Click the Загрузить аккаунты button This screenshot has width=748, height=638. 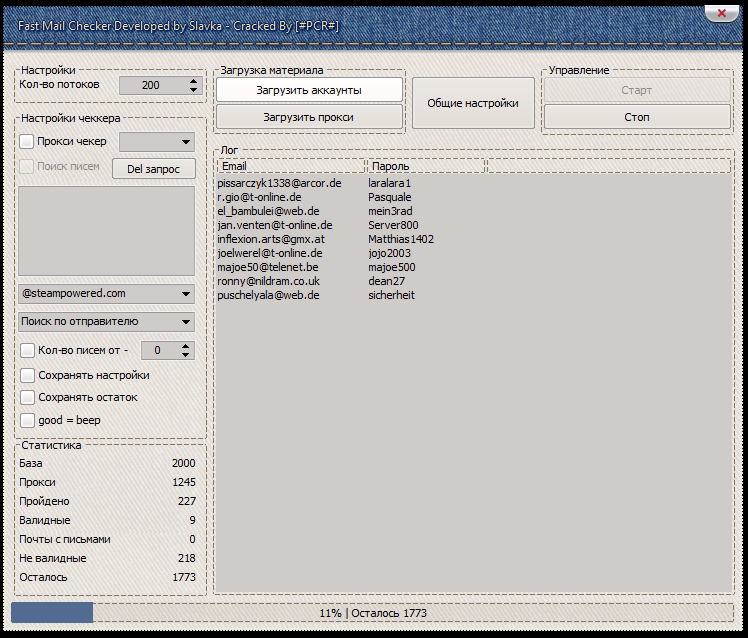click(x=309, y=90)
